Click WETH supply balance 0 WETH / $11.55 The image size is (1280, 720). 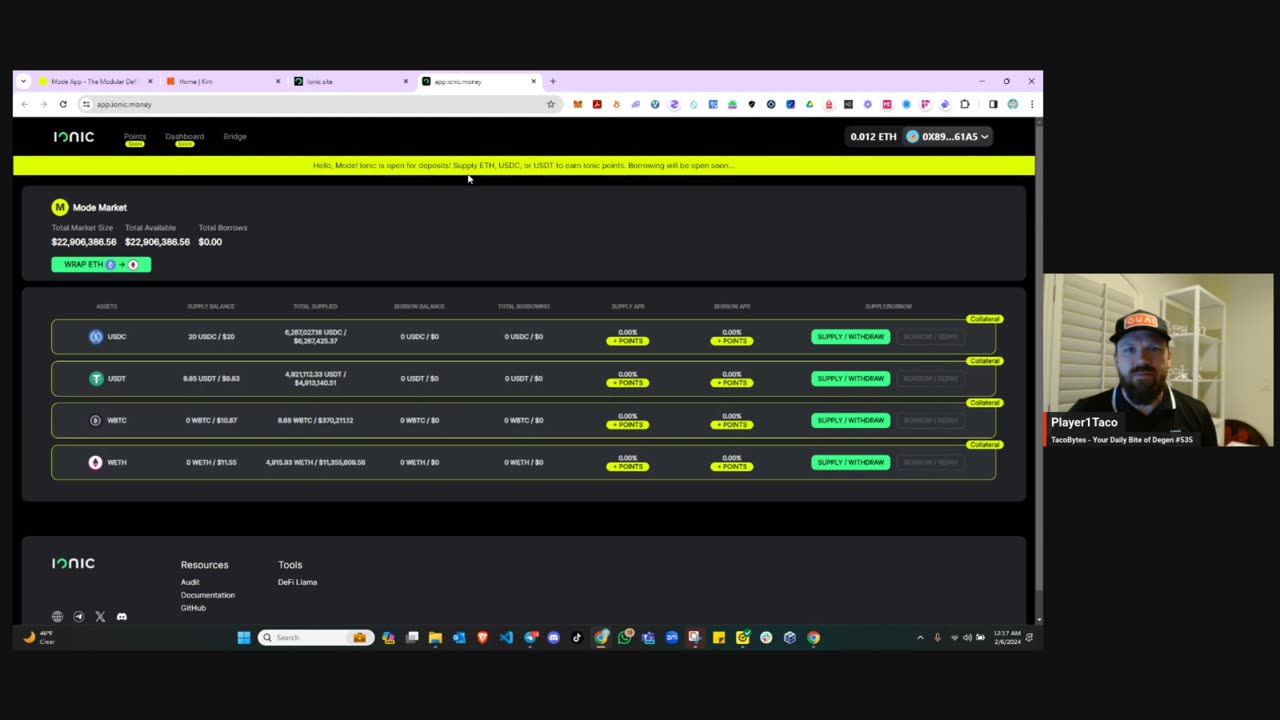point(211,463)
